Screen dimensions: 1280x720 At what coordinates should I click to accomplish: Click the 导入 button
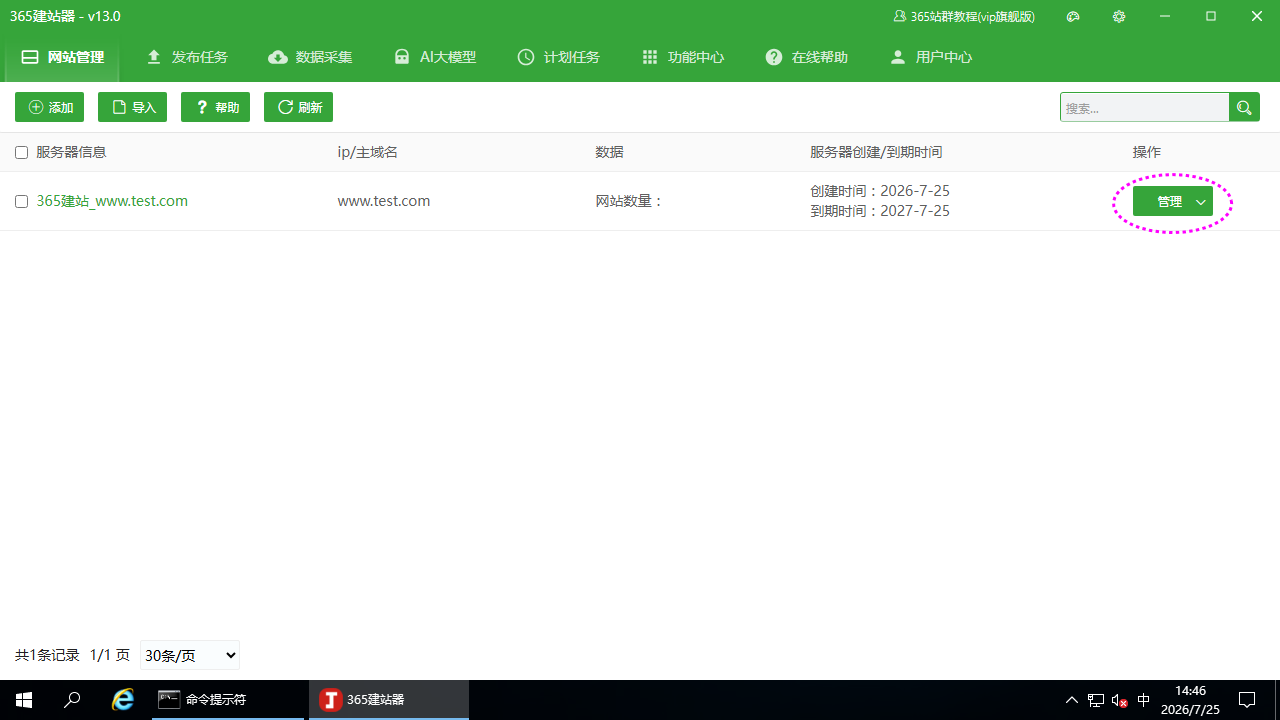click(132, 107)
